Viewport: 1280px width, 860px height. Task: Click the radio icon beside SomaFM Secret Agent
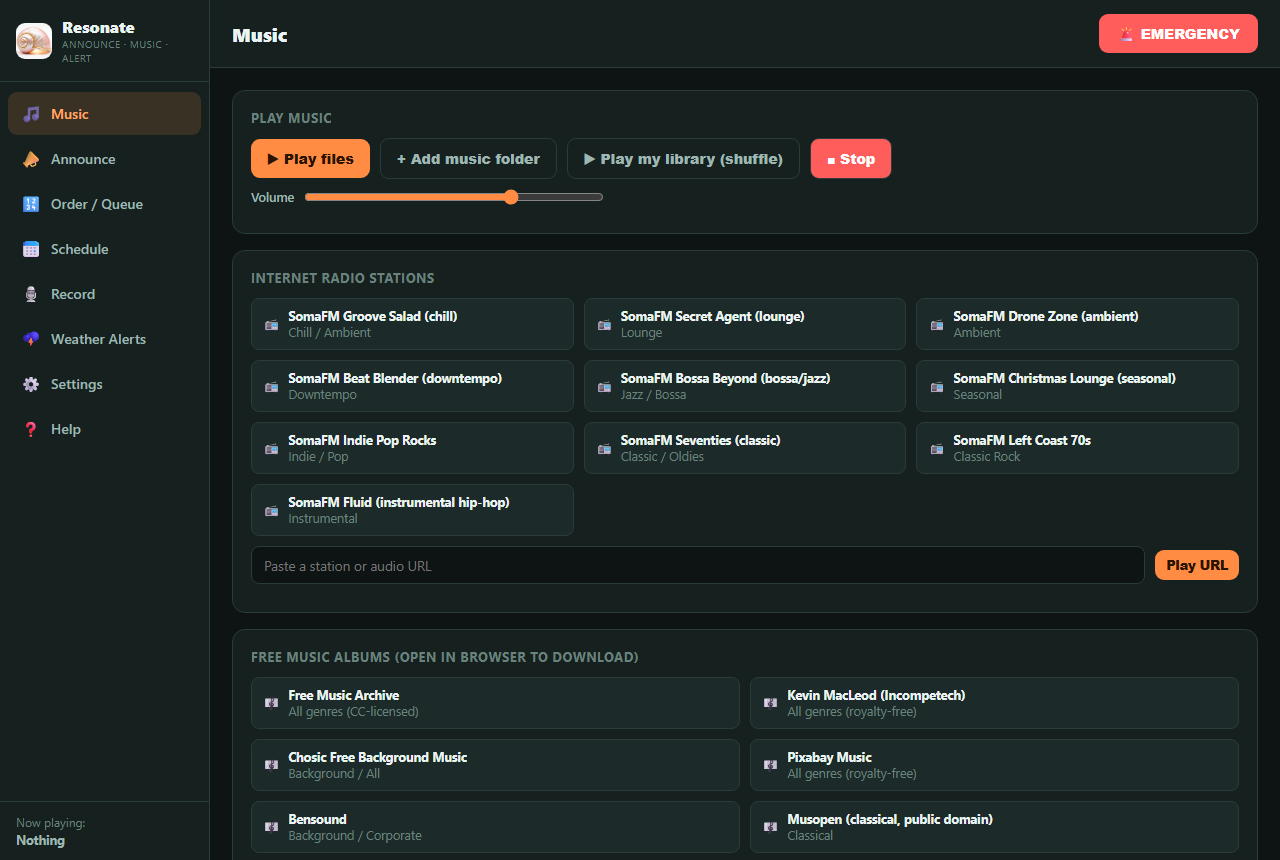(604, 325)
